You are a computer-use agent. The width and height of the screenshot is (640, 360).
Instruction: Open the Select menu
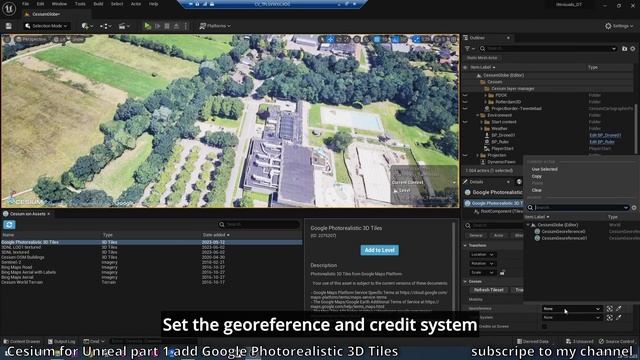click(x=117, y=4)
